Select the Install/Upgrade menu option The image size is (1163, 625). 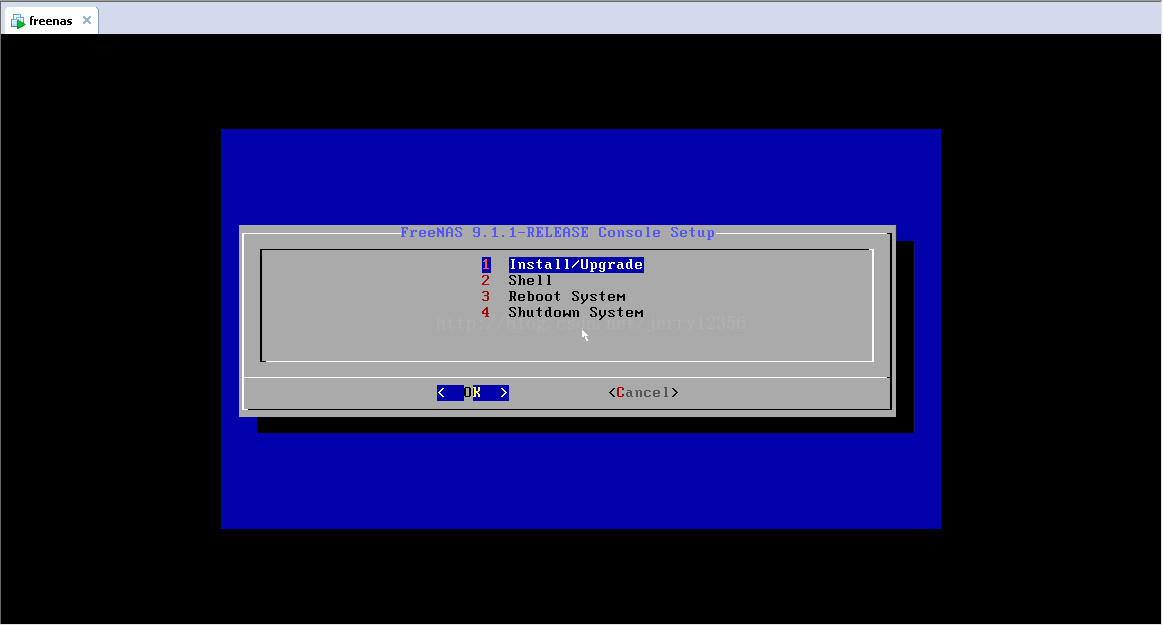[576, 265]
